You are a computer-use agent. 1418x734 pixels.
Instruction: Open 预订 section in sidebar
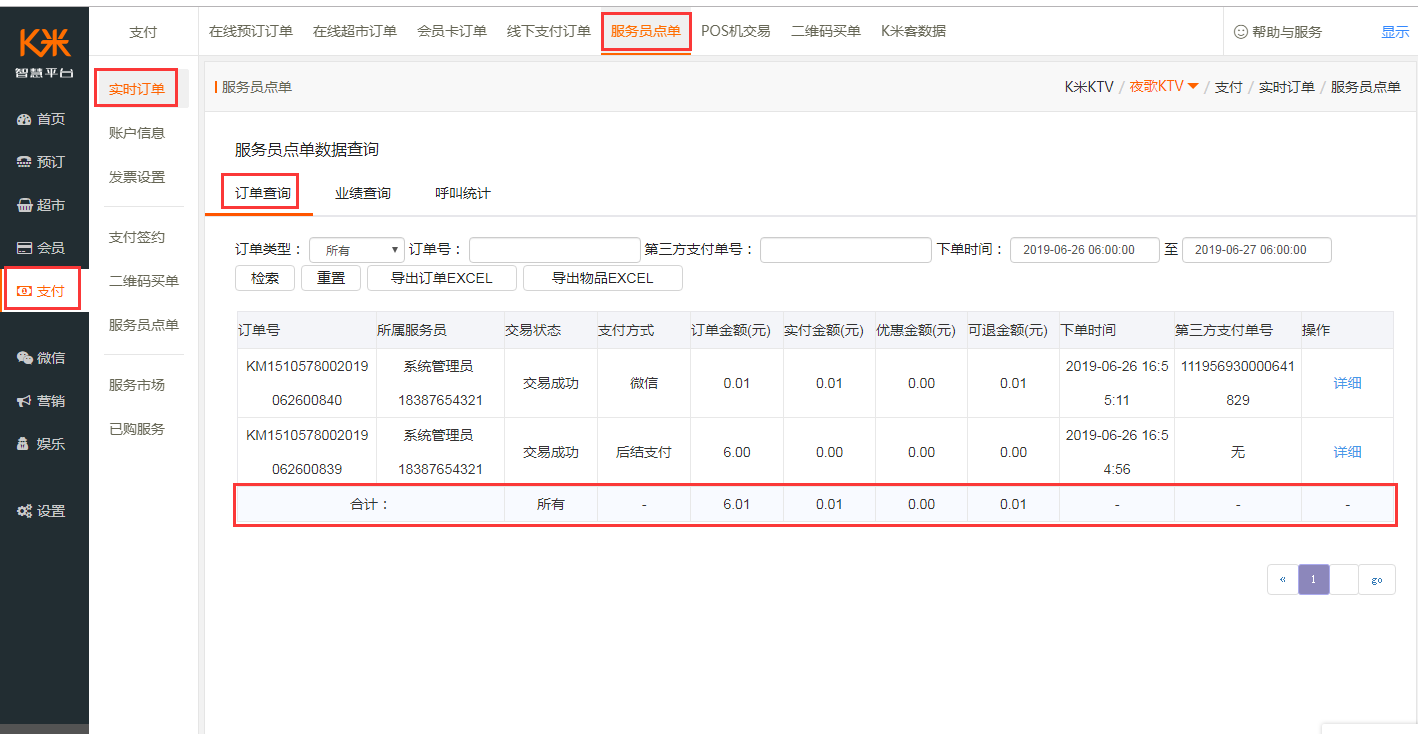(x=42, y=162)
